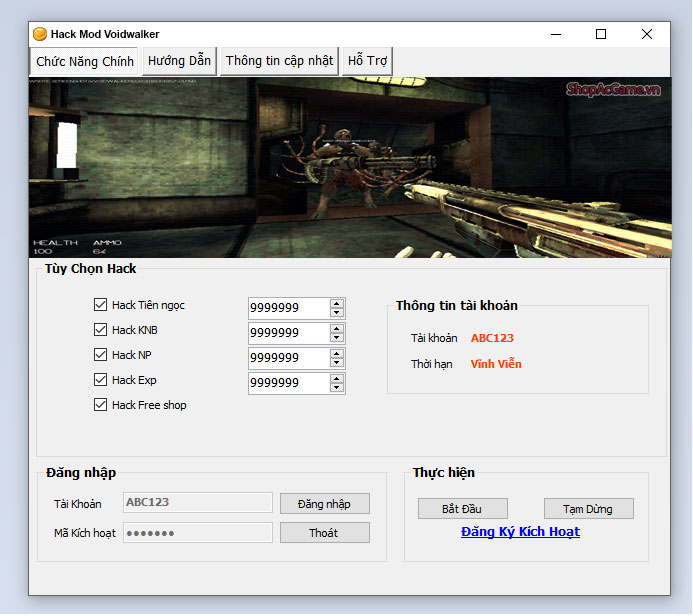The width and height of the screenshot is (693, 616).
Task: Open the Thông tin cập nhật tab
Action: coord(279,61)
